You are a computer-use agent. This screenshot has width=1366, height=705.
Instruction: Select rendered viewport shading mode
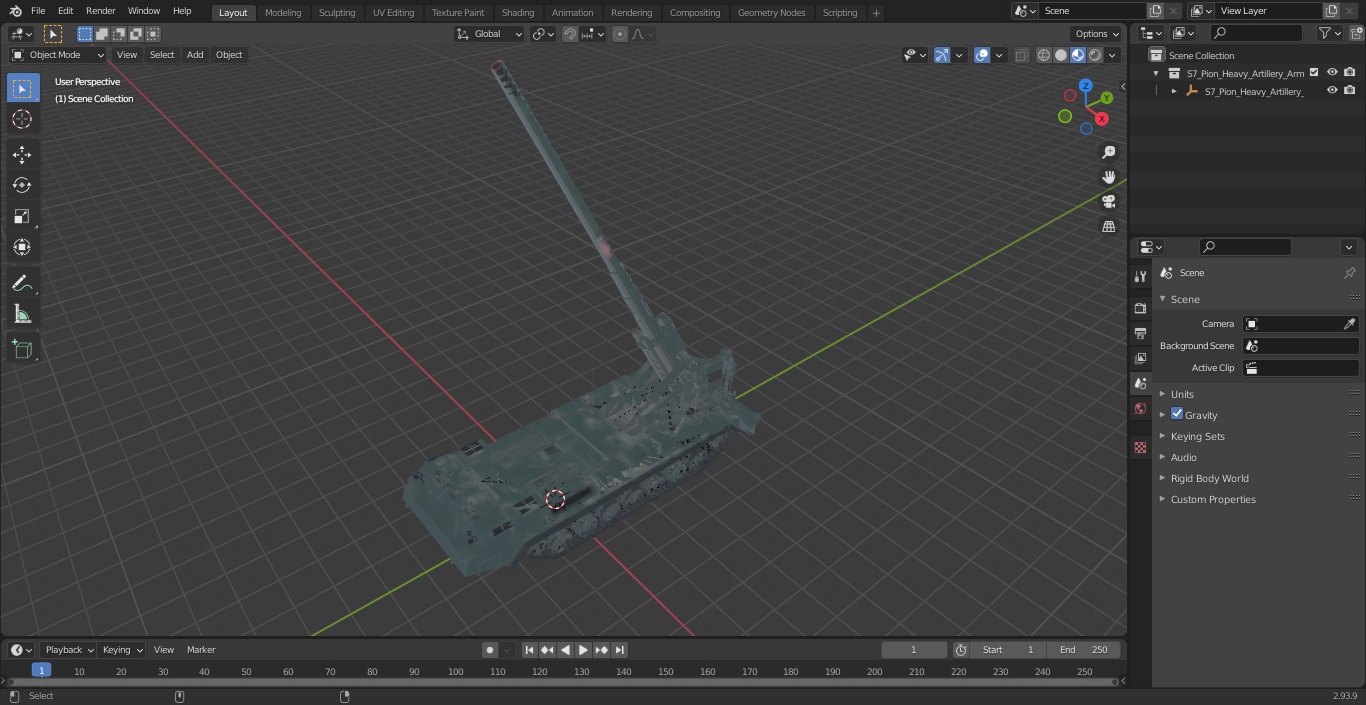[1095, 55]
